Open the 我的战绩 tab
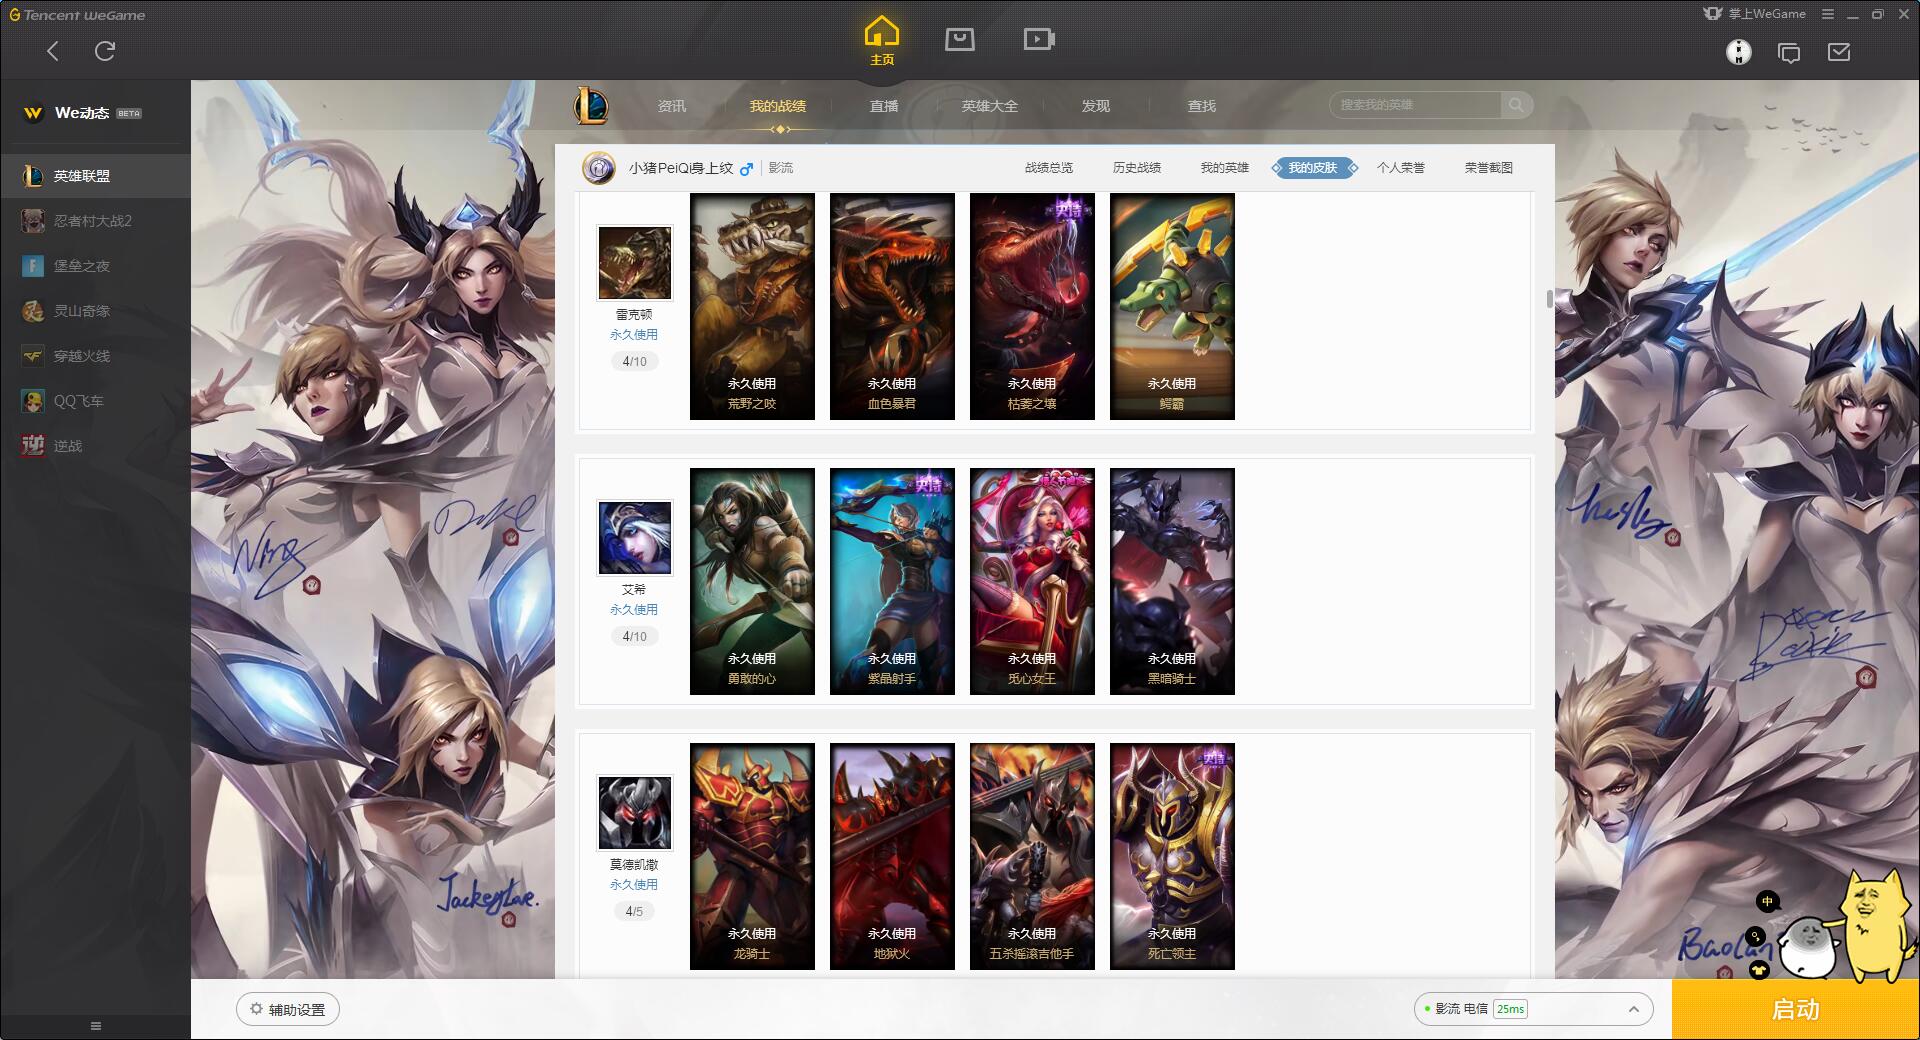Image resolution: width=1920 pixels, height=1040 pixels. (778, 106)
